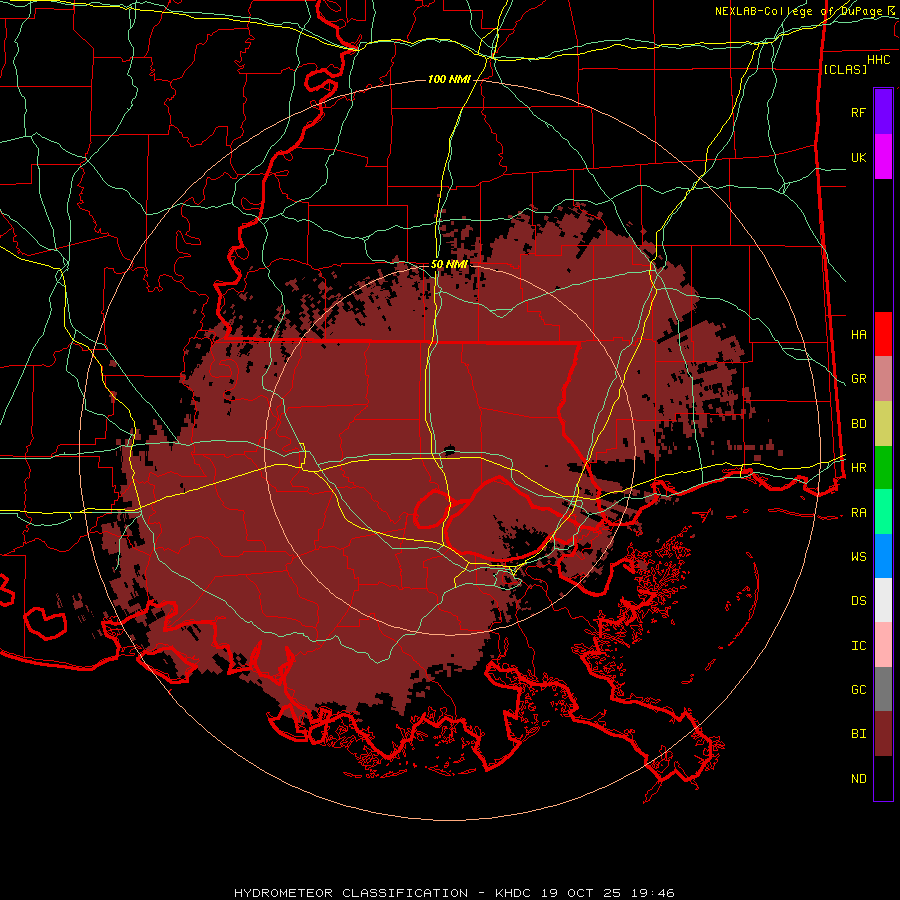
Task: Click the RF legend label
Action: point(858,112)
